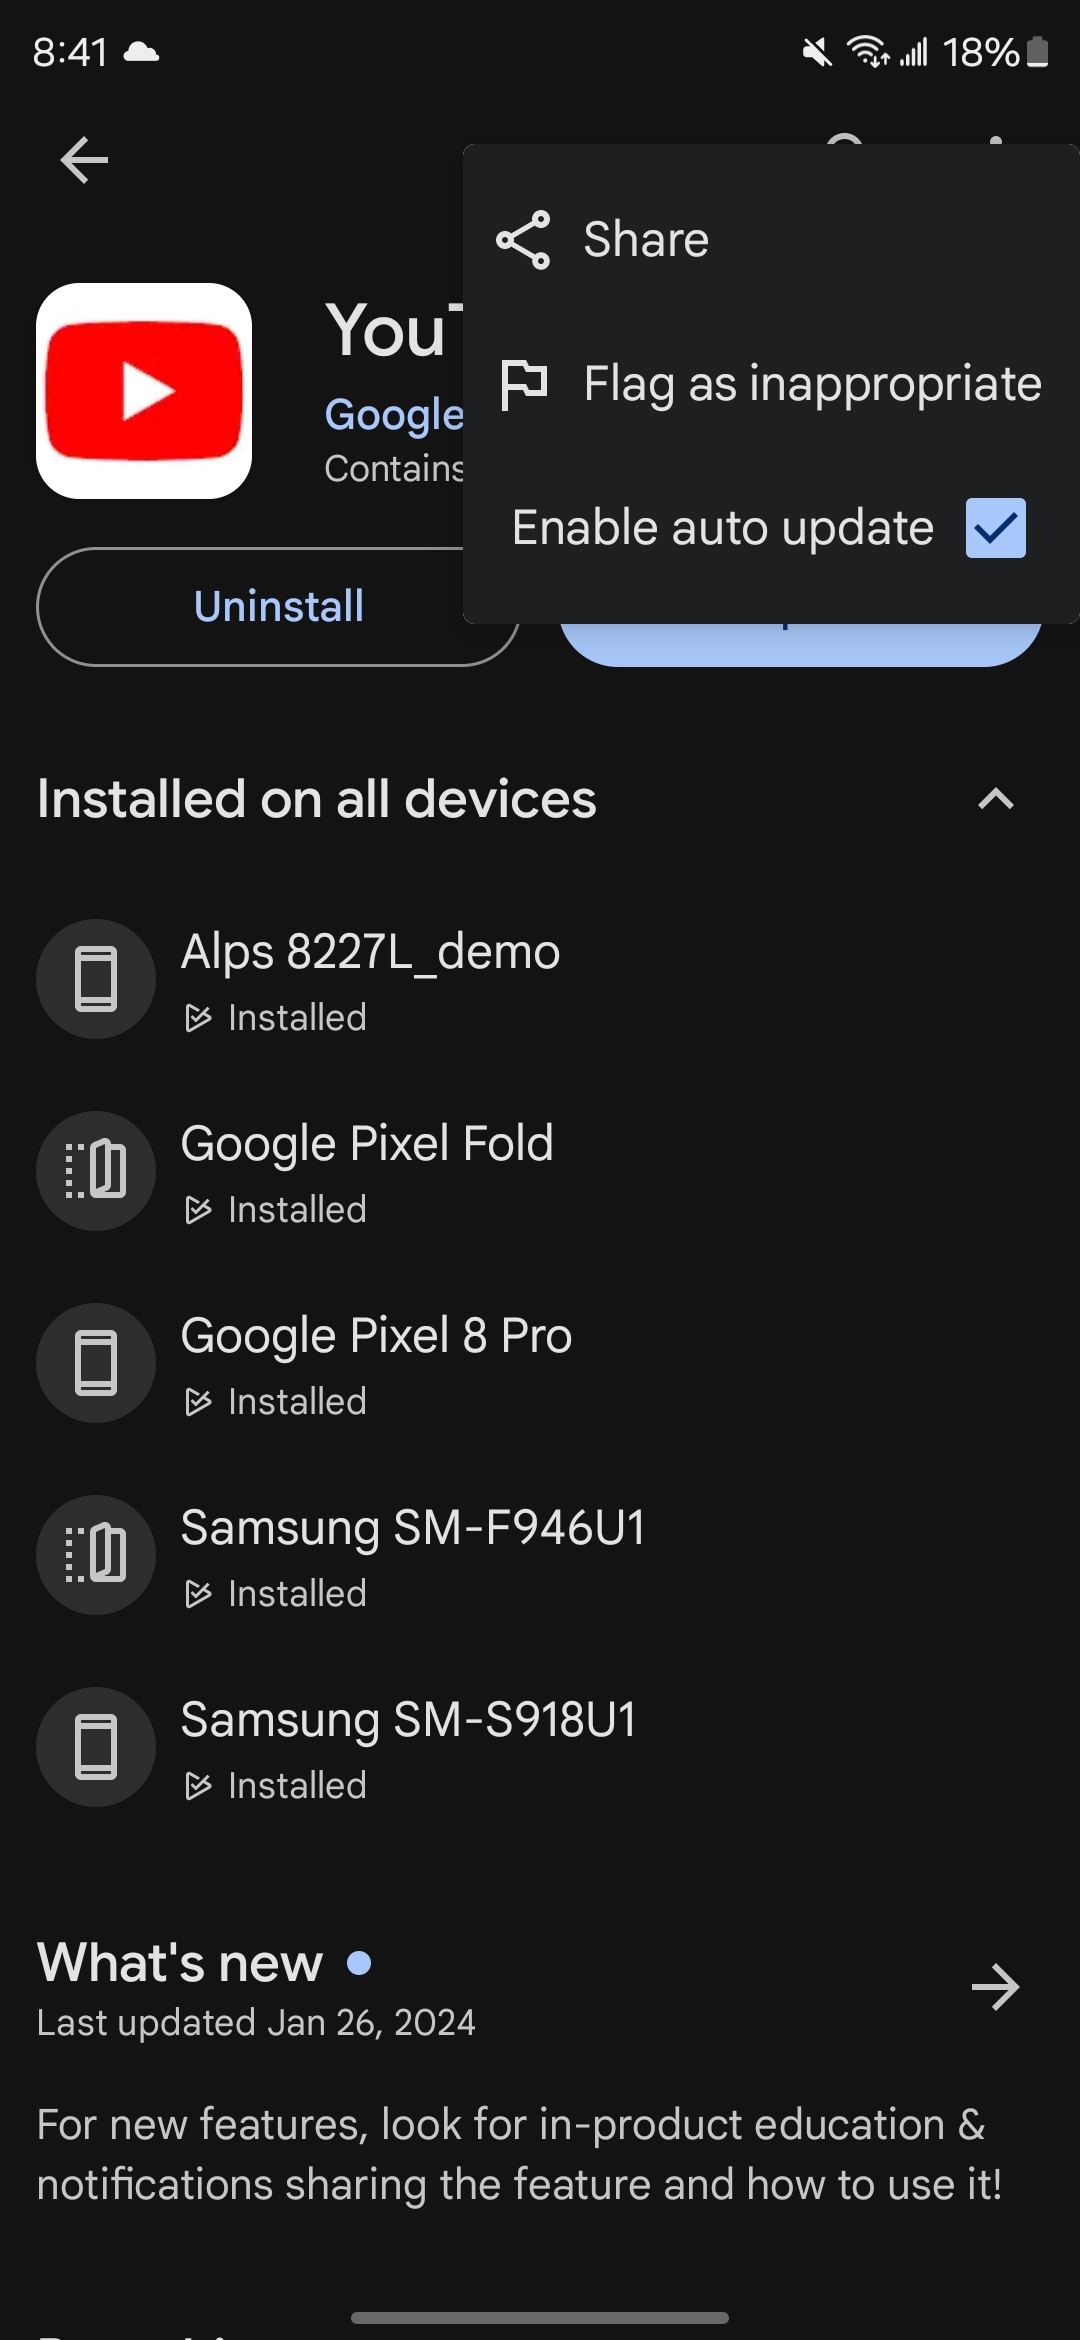This screenshot has width=1080, height=2340.
Task: Open the Google developer link
Action: tap(394, 414)
